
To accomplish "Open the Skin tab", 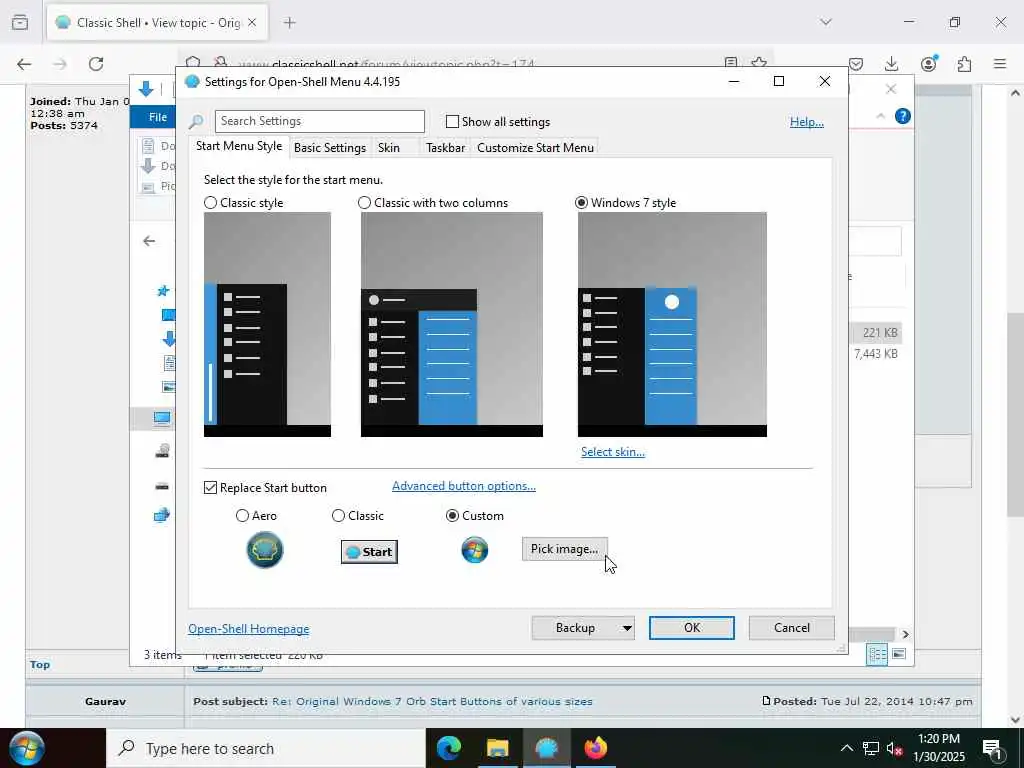I will pyautogui.click(x=389, y=148).
